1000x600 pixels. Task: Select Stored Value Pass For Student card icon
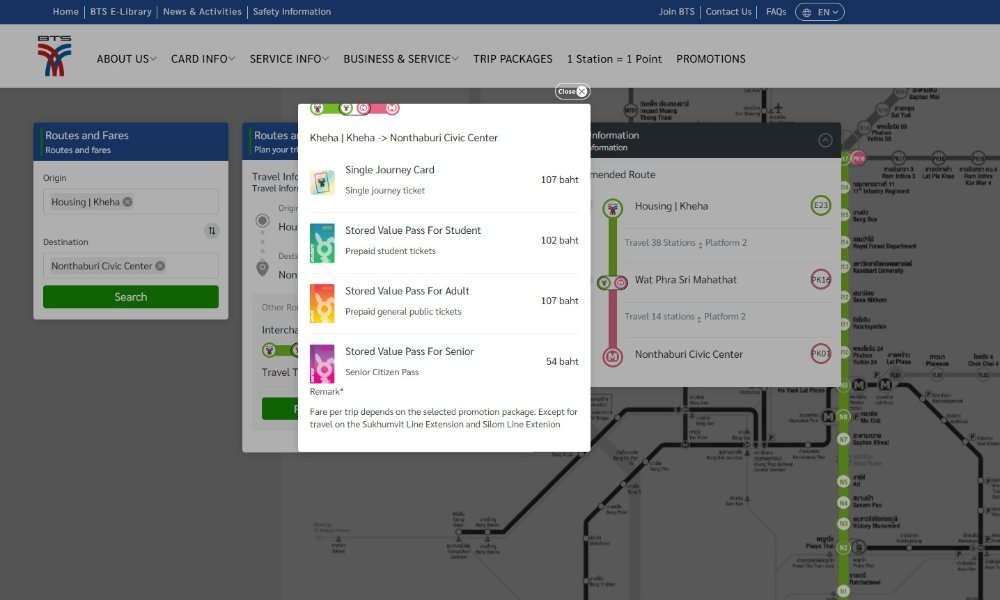pyautogui.click(x=322, y=243)
